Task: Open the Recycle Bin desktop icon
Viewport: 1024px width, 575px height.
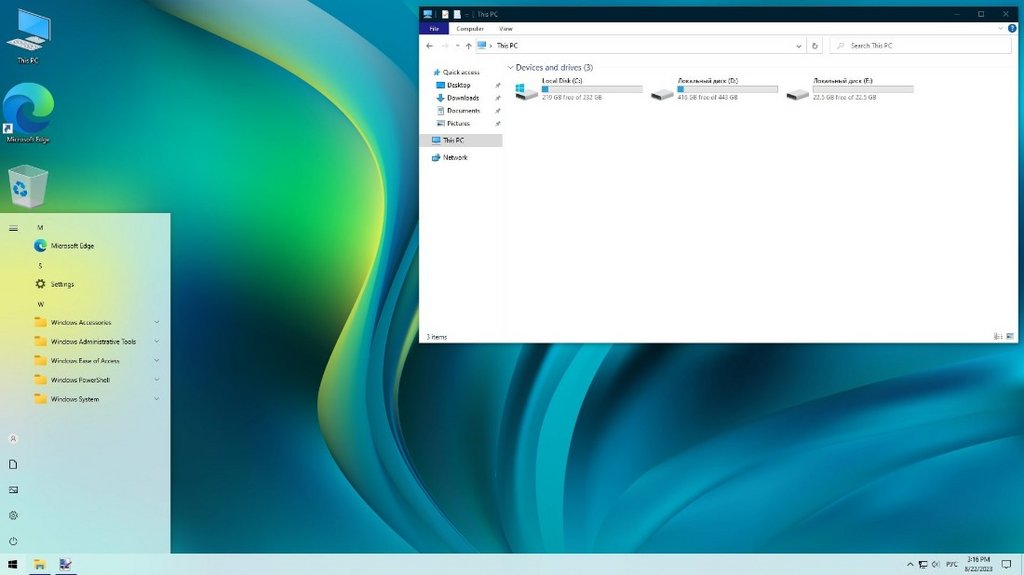Action: coord(28,186)
